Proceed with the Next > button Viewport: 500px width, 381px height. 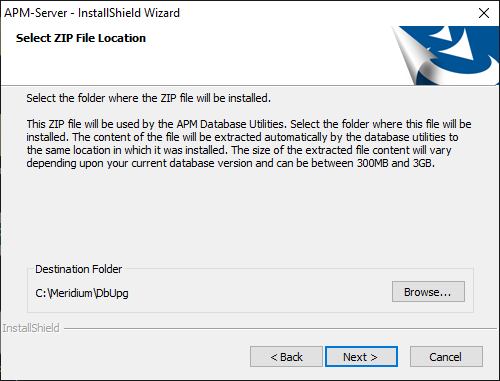click(361, 357)
